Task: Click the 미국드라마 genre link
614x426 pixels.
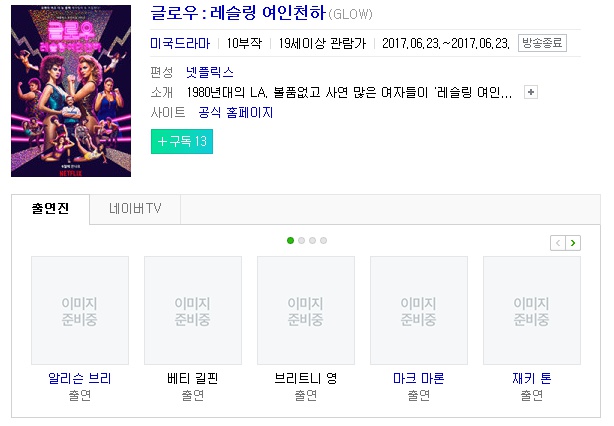Action: tap(180, 43)
